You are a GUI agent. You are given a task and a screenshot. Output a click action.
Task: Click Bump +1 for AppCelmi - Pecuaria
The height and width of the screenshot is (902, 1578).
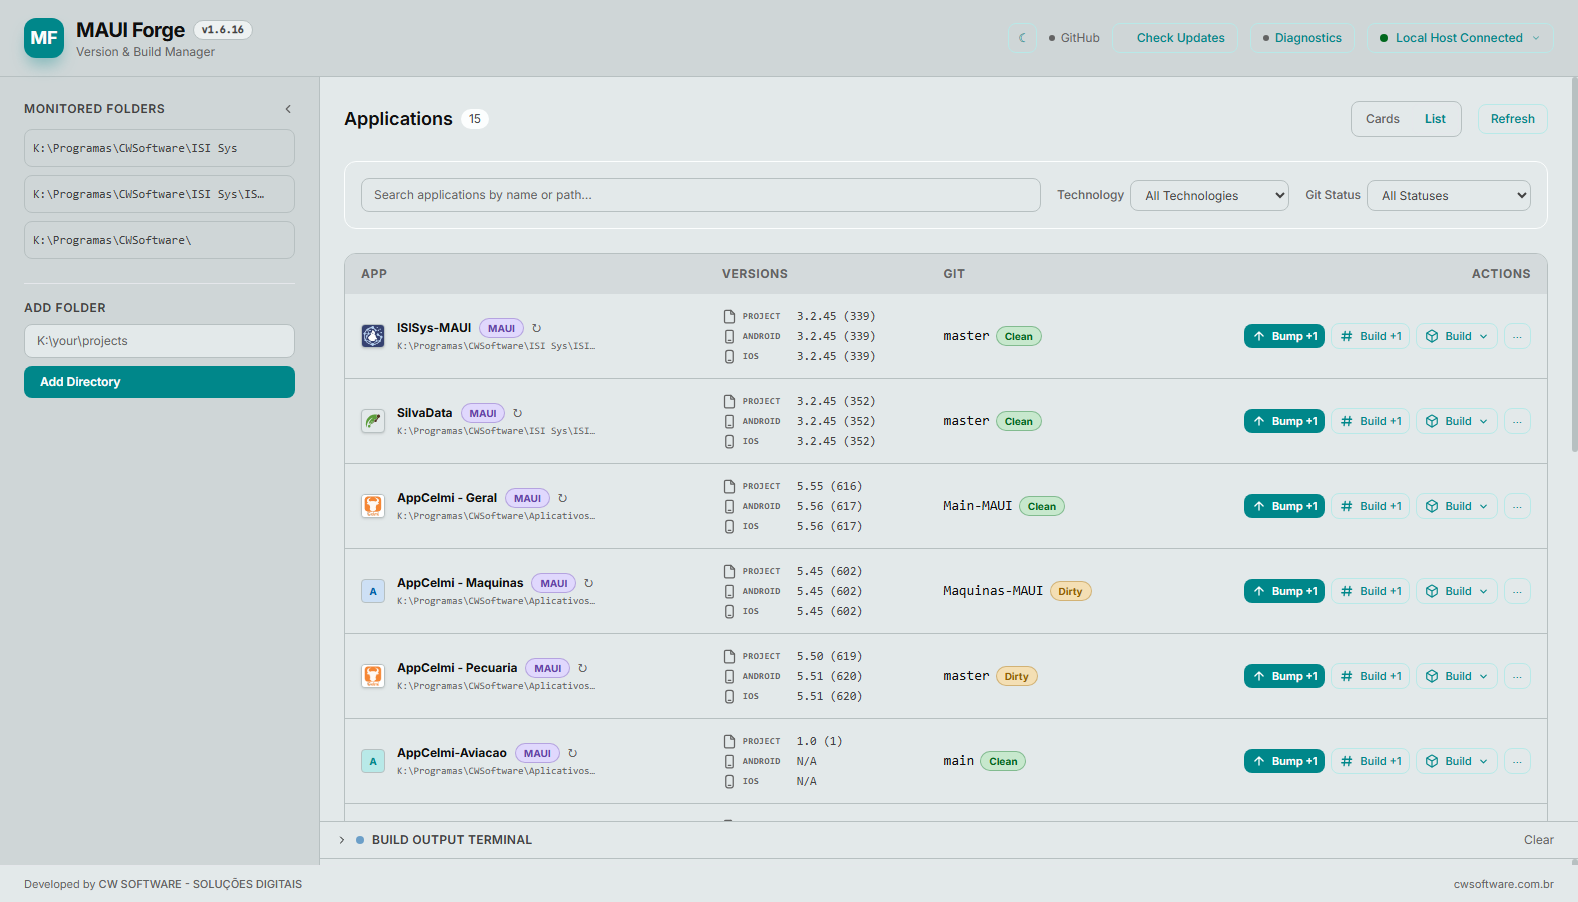click(1284, 676)
